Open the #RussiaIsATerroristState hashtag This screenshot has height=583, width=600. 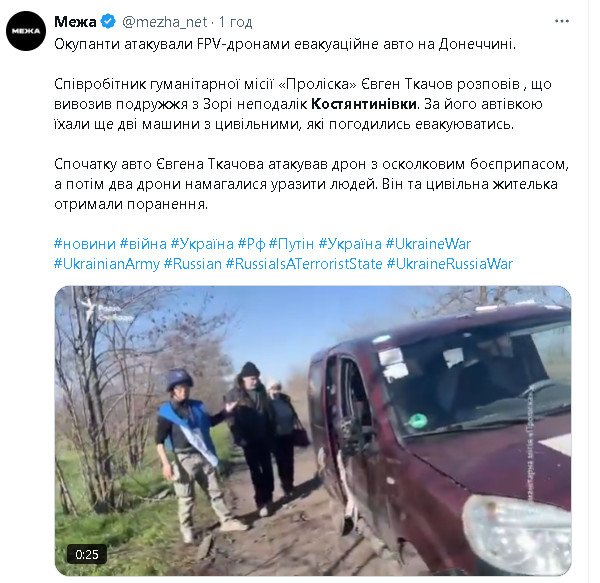tap(304, 264)
